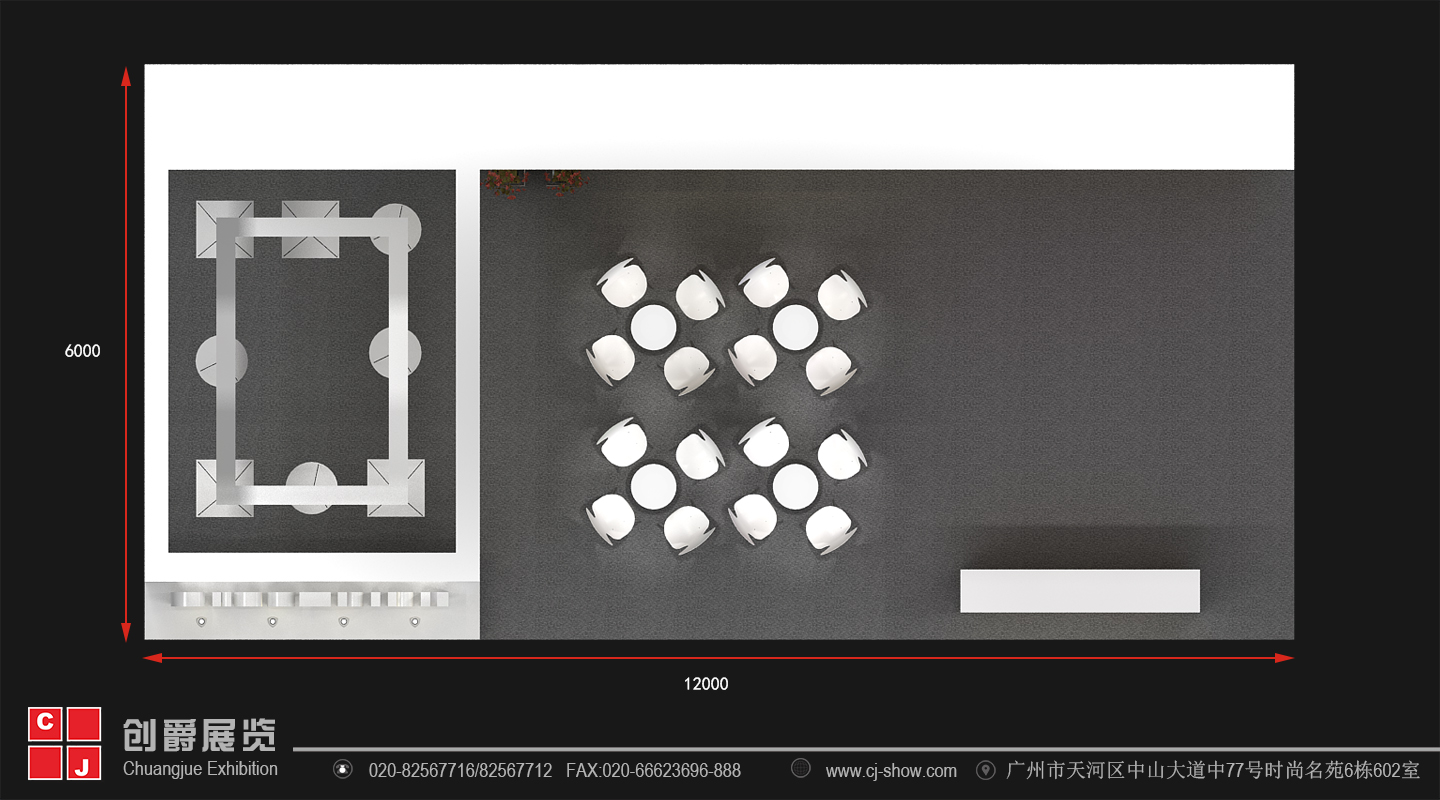
Task: Click the globe icon beside the website
Action: pyautogui.click(x=801, y=768)
